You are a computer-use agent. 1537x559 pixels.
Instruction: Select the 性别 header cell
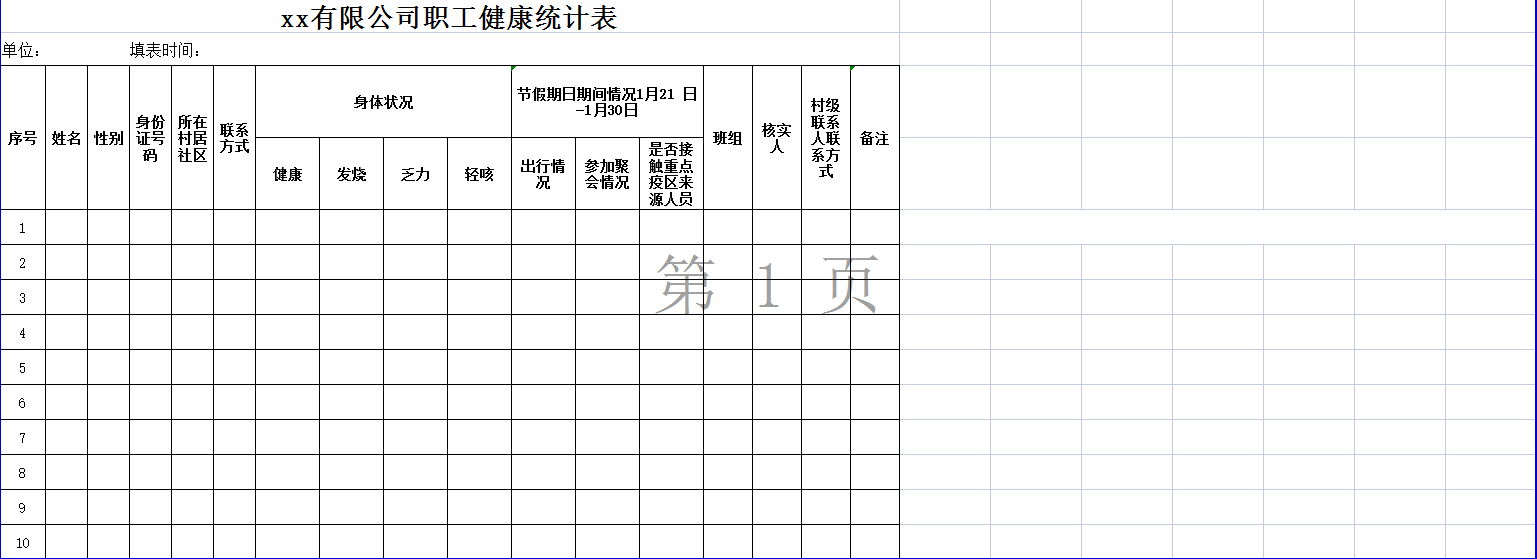click(x=109, y=138)
